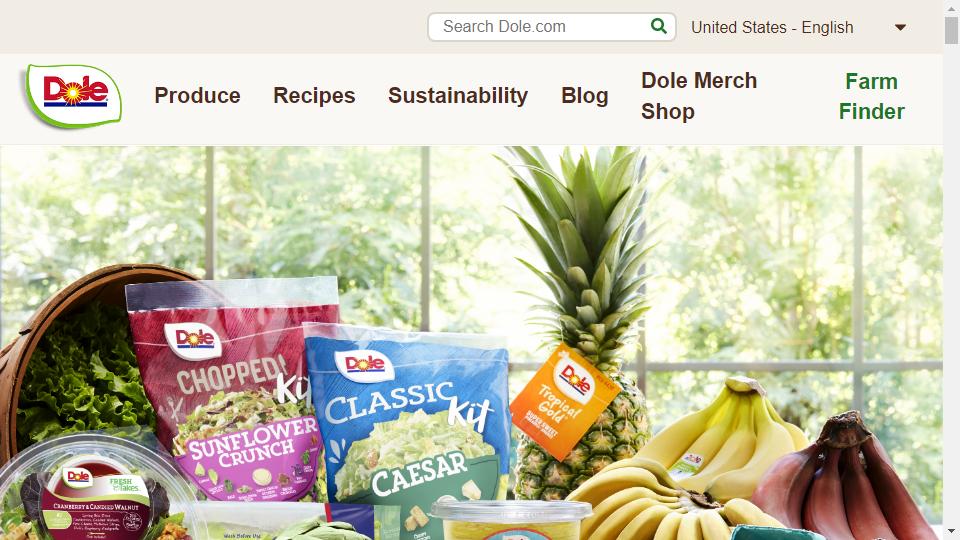This screenshot has width=960, height=540.
Task: Open the Farm Finder link
Action: coord(871,96)
